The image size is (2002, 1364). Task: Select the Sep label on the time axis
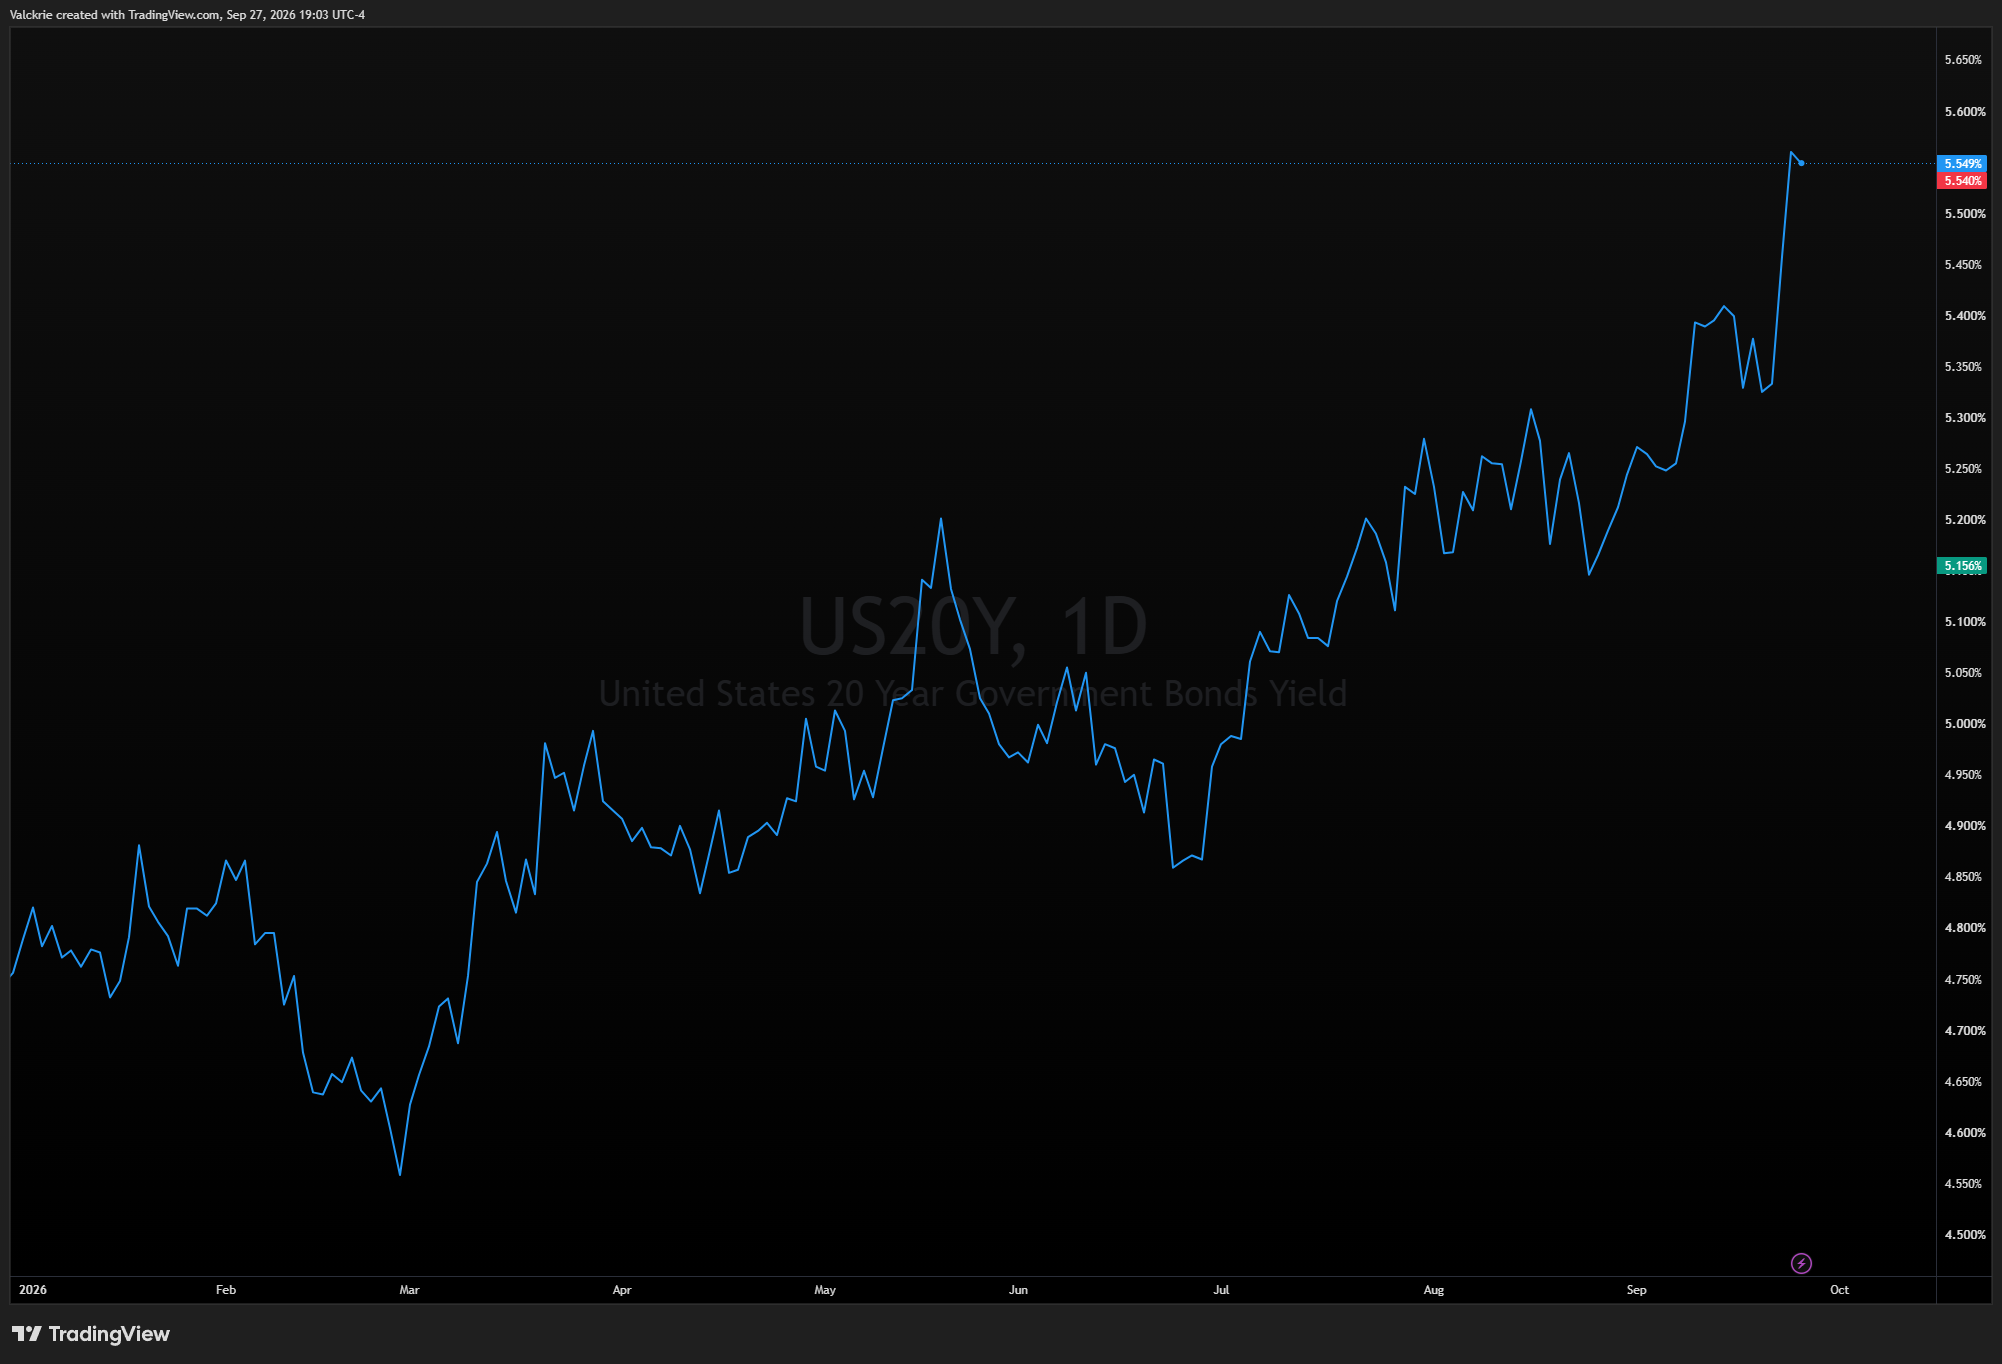point(1636,1290)
